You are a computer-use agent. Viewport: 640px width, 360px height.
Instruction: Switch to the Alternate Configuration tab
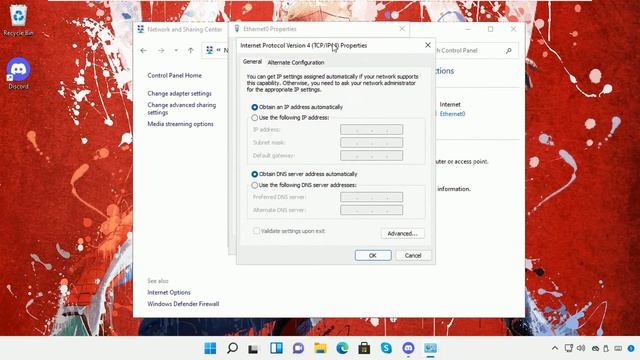296,62
